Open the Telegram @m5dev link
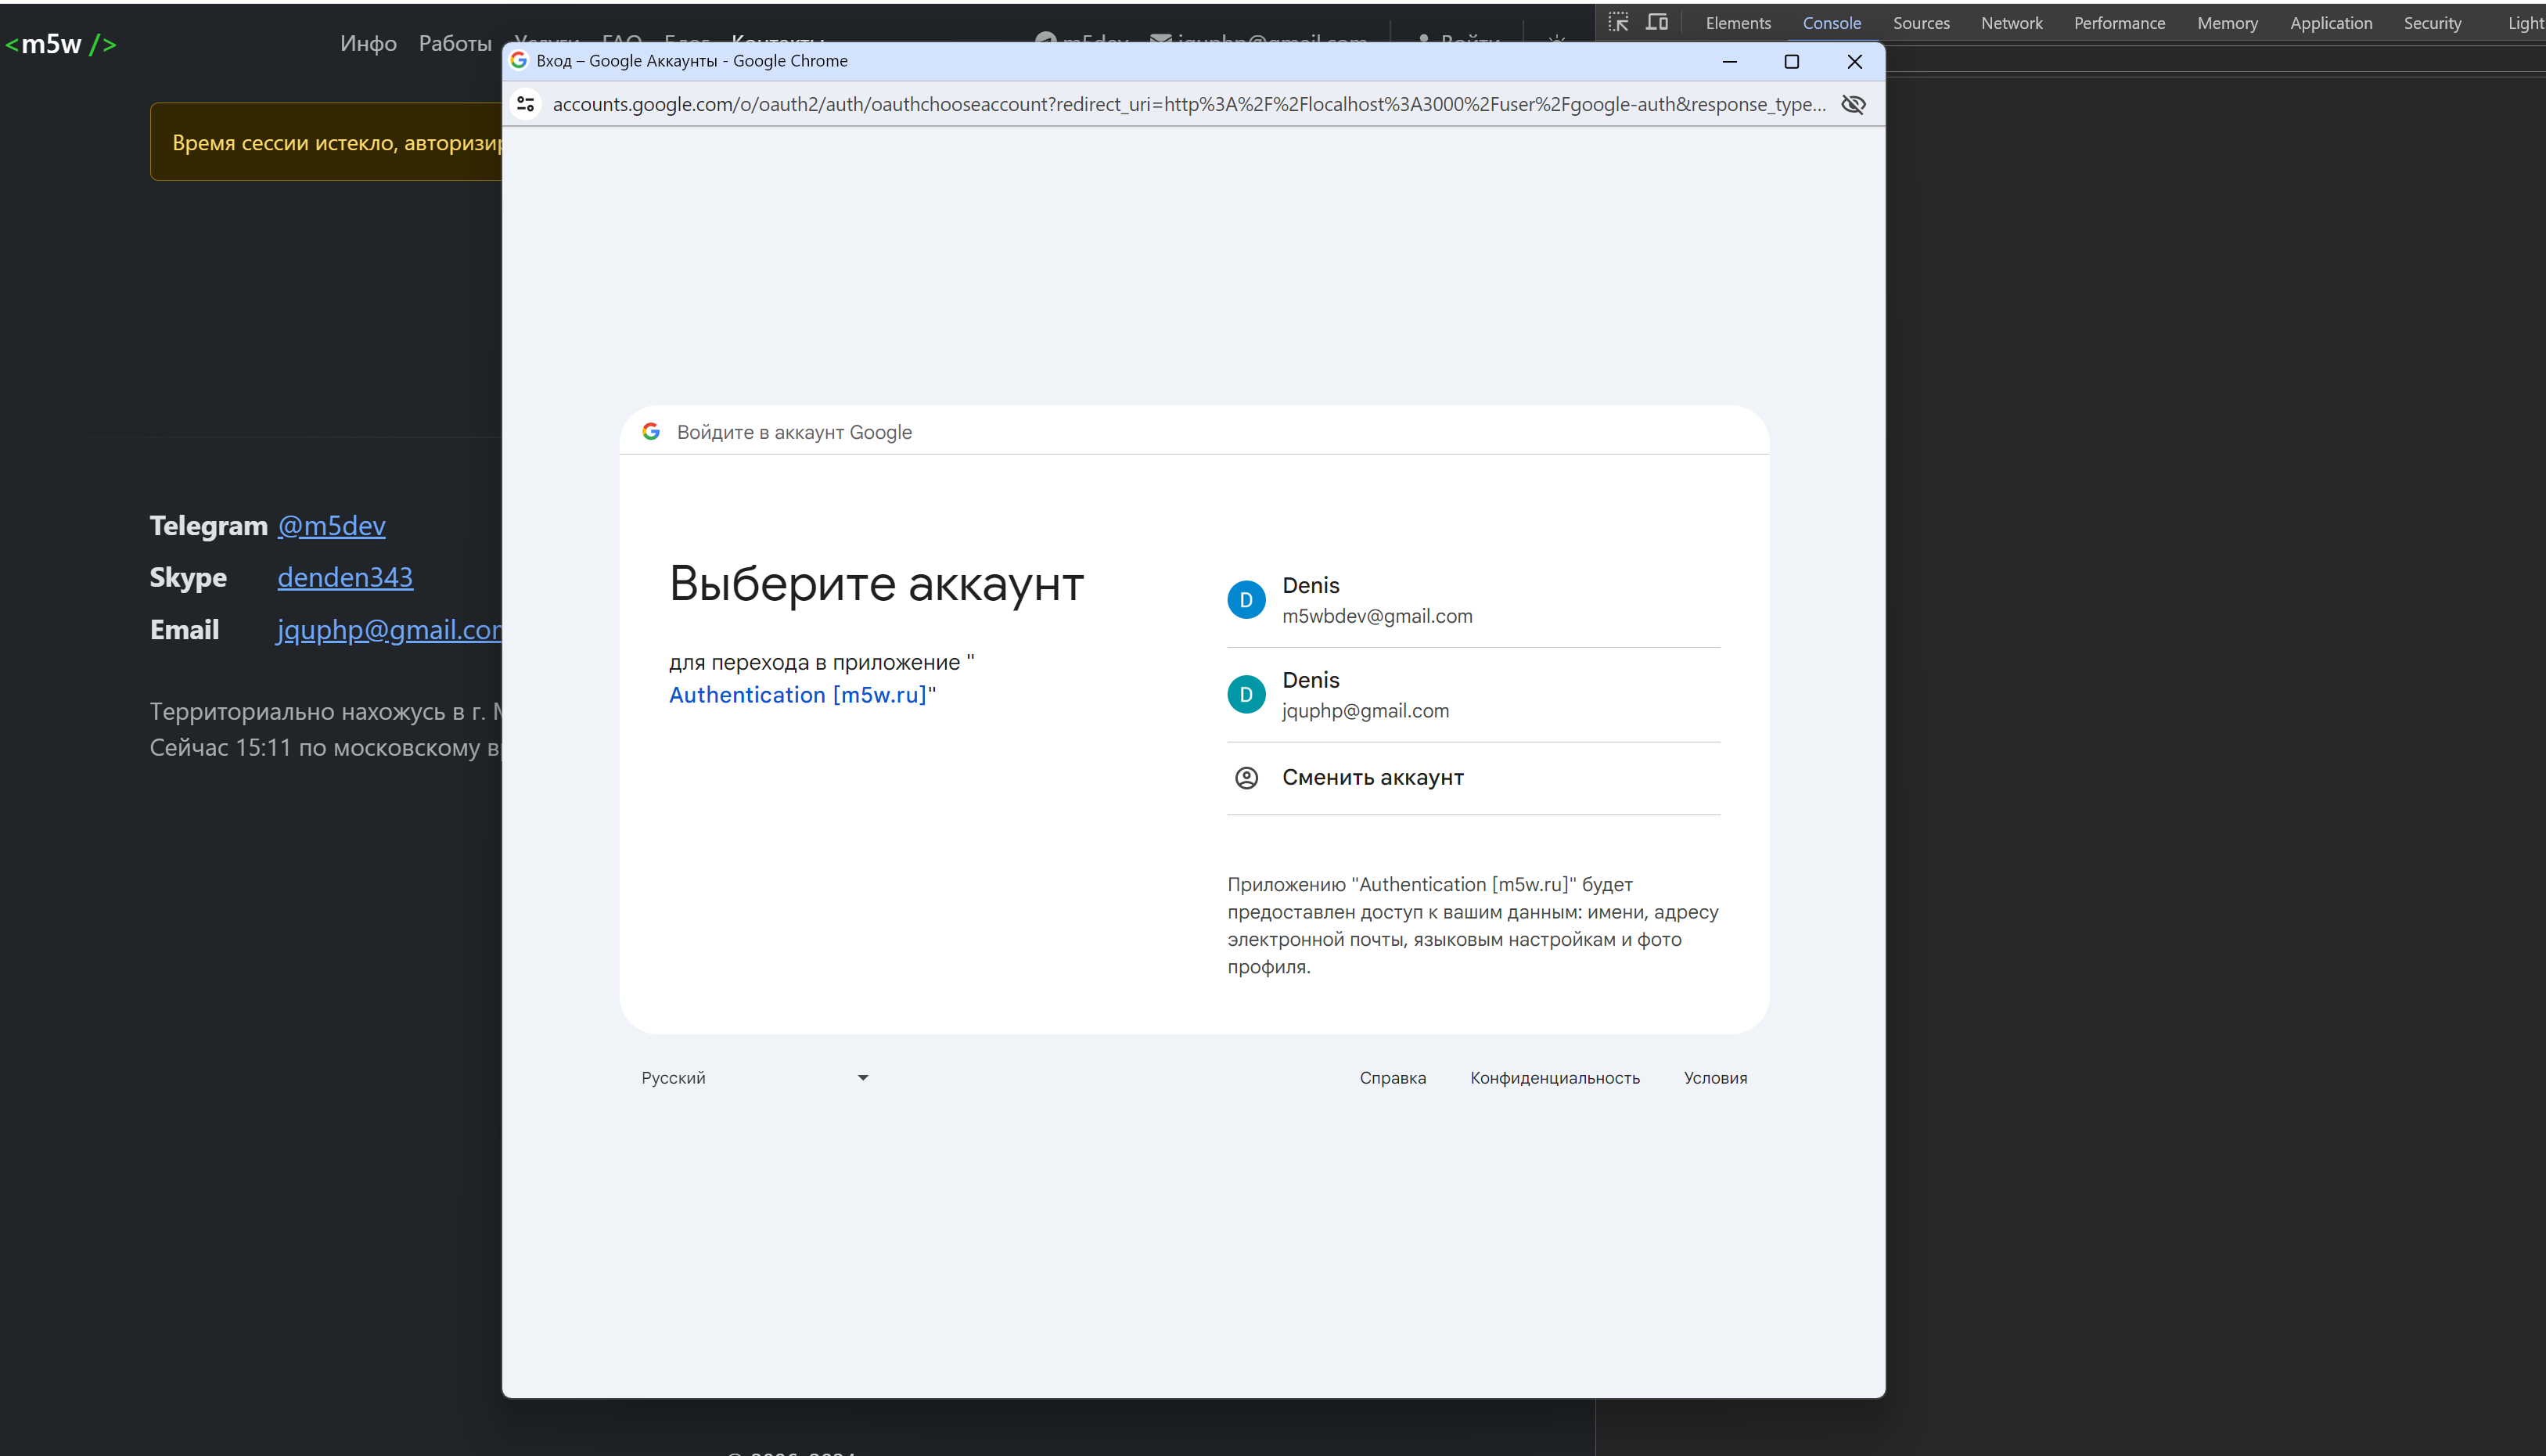Viewport: 2546px width, 1456px height. point(331,525)
